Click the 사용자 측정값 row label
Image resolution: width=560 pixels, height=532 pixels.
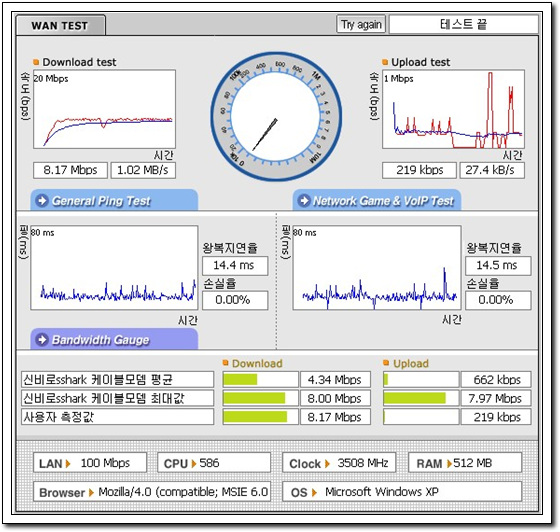(118, 417)
